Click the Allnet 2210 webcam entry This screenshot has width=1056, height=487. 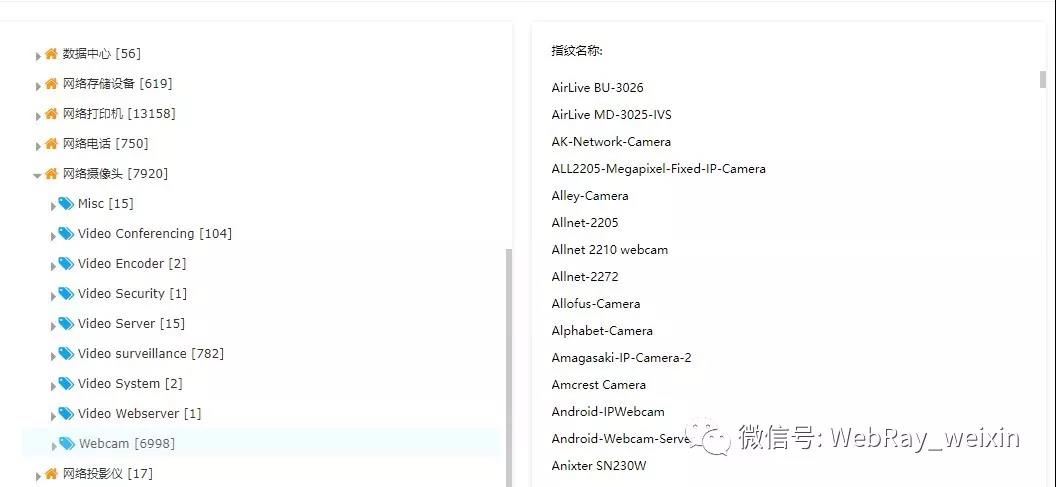(609, 249)
